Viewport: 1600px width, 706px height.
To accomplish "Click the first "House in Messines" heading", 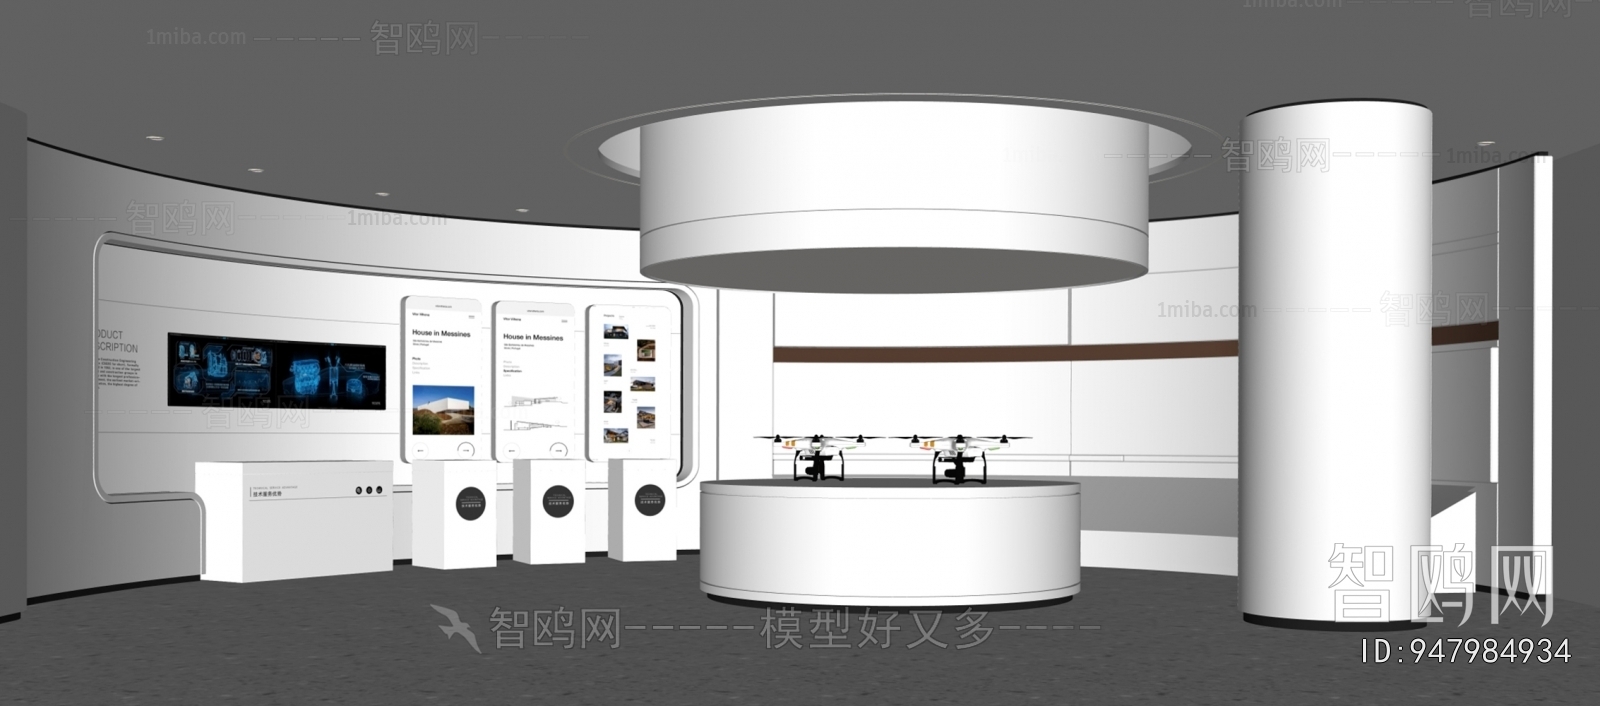I will coord(441,333).
